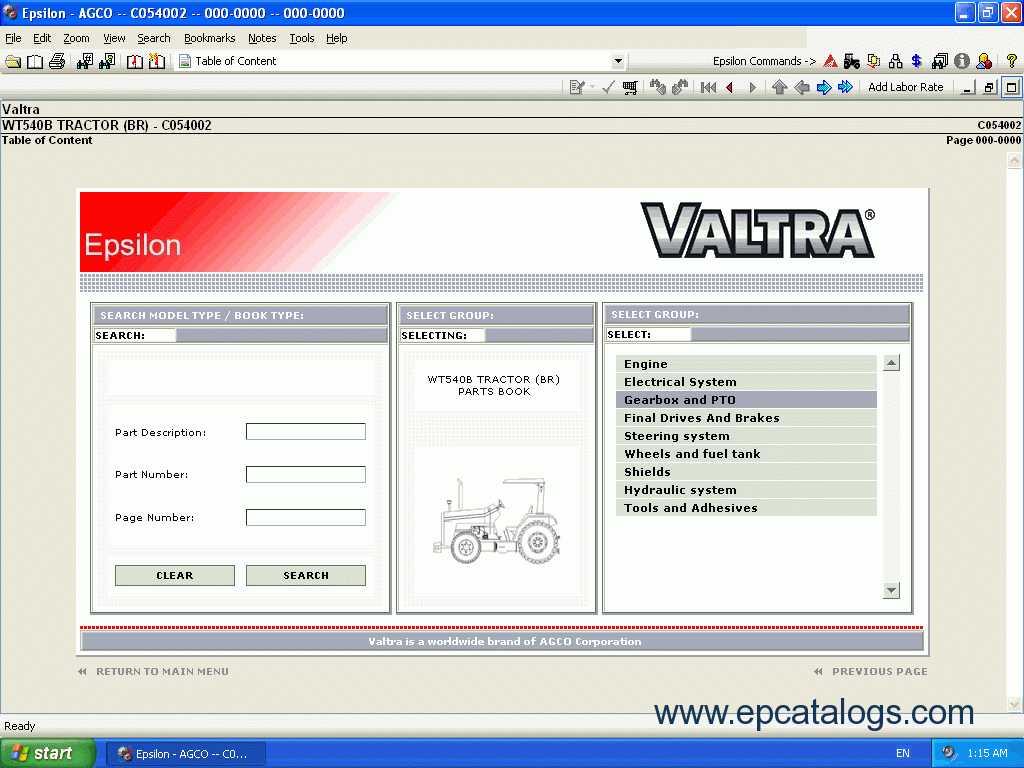Select the Wheels and fuel tank group
This screenshot has height=768, width=1024.
pyautogui.click(x=746, y=454)
